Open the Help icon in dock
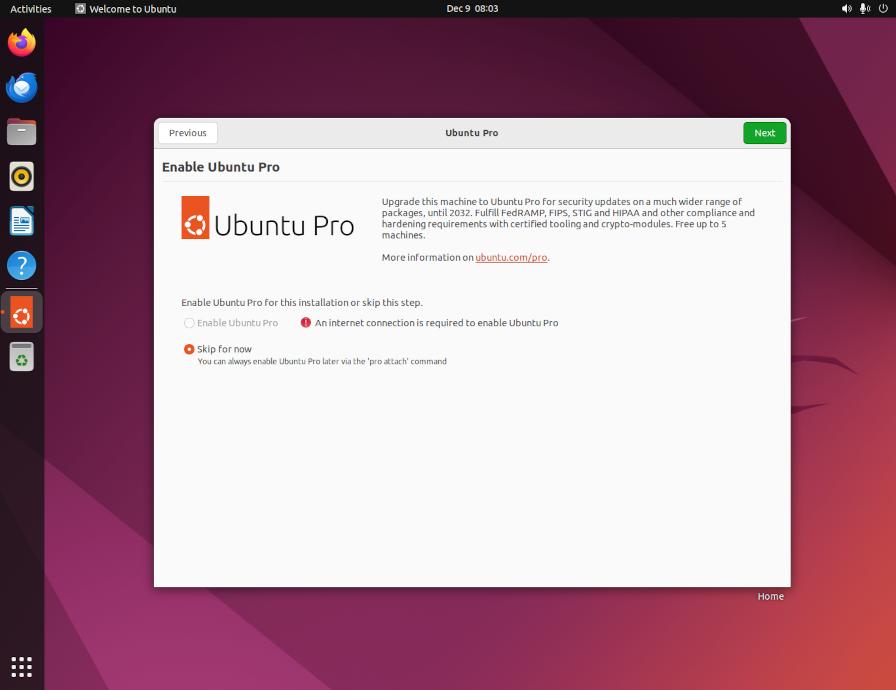896x690 pixels. pyautogui.click(x=22, y=266)
